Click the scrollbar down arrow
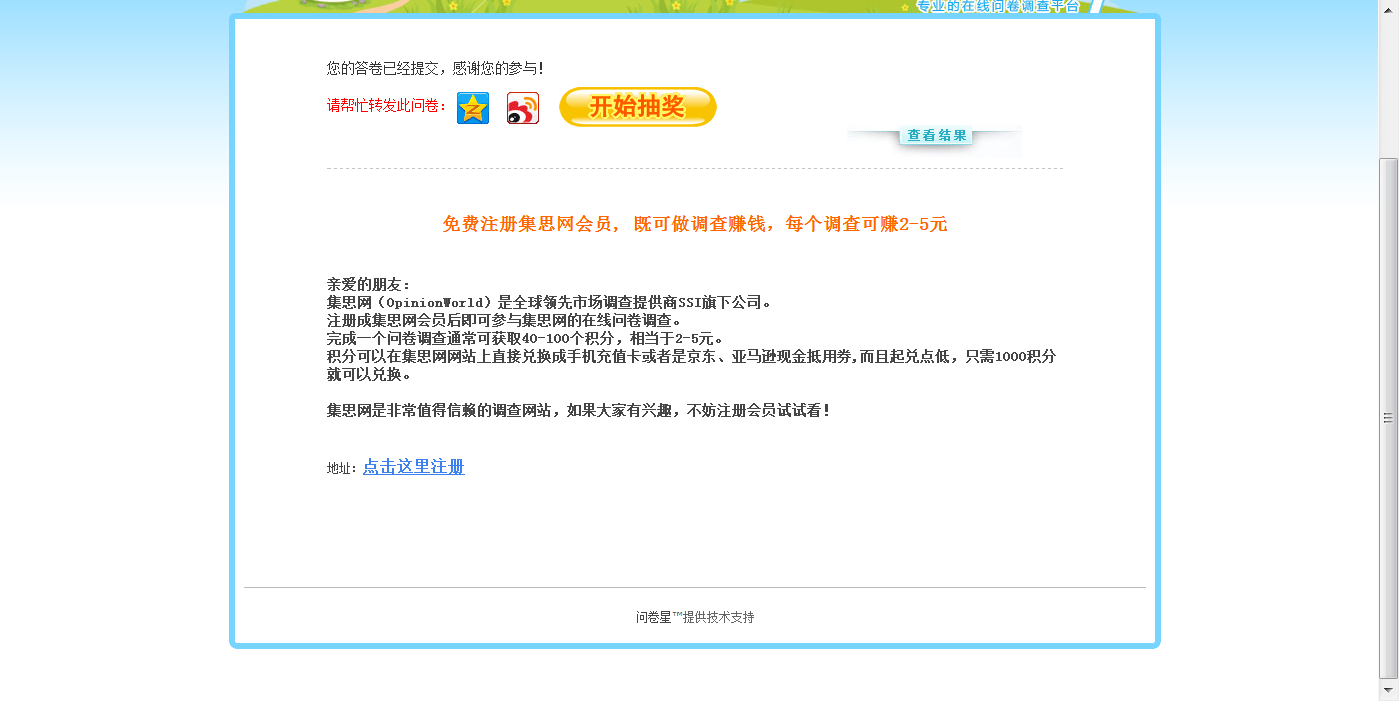 [1388, 690]
